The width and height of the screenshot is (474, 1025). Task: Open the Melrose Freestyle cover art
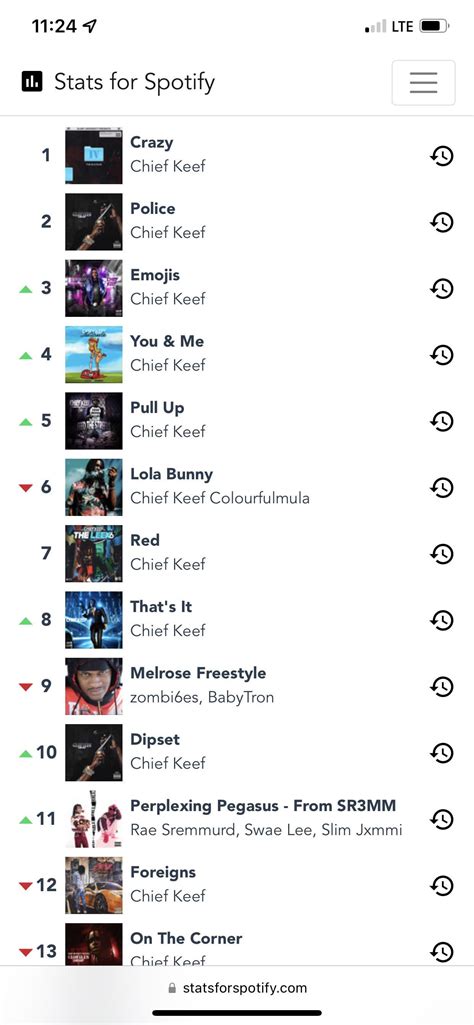tap(93, 686)
